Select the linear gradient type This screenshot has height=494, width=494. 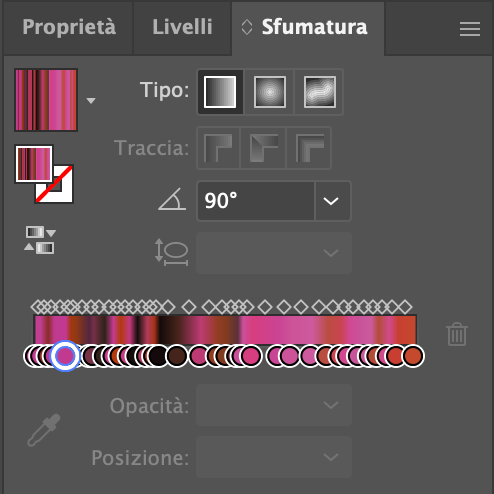(x=220, y=92)
